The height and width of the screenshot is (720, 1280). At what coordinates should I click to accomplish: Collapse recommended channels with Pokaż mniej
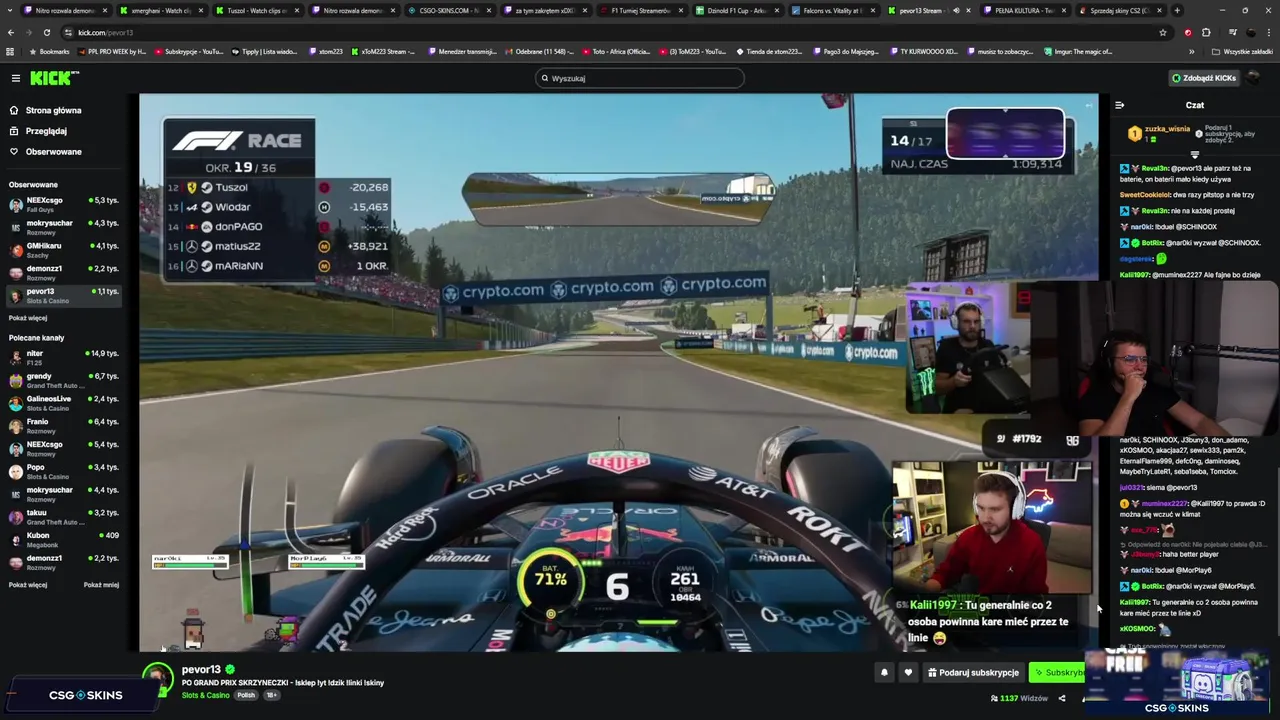tap(101, 585)
